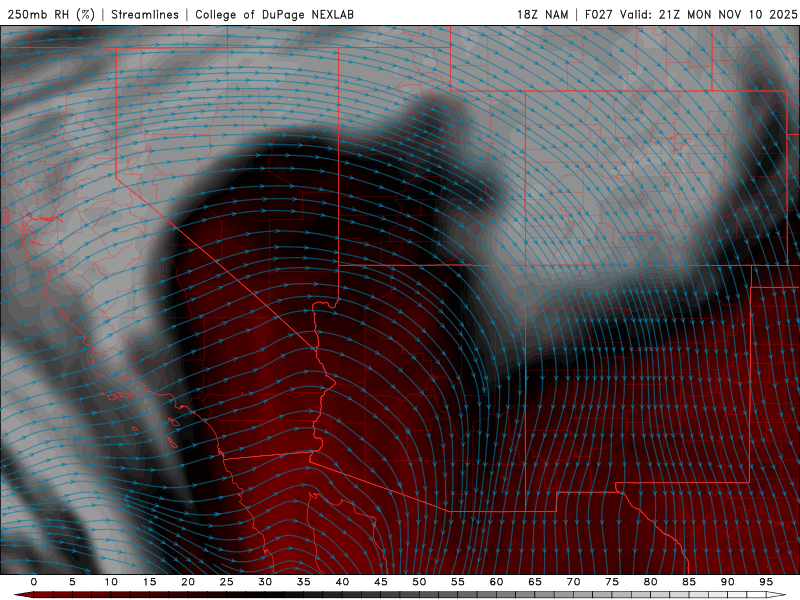This screenshot has height=600, width=800.
Task: Click the '70' colorbar scale label
Action: [x=573, y=582]
